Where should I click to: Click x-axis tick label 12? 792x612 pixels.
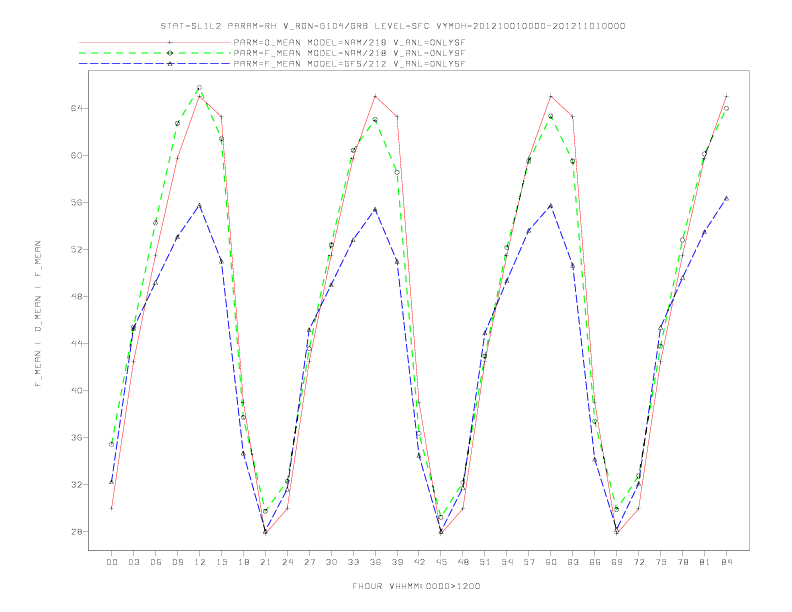point(200,562)
